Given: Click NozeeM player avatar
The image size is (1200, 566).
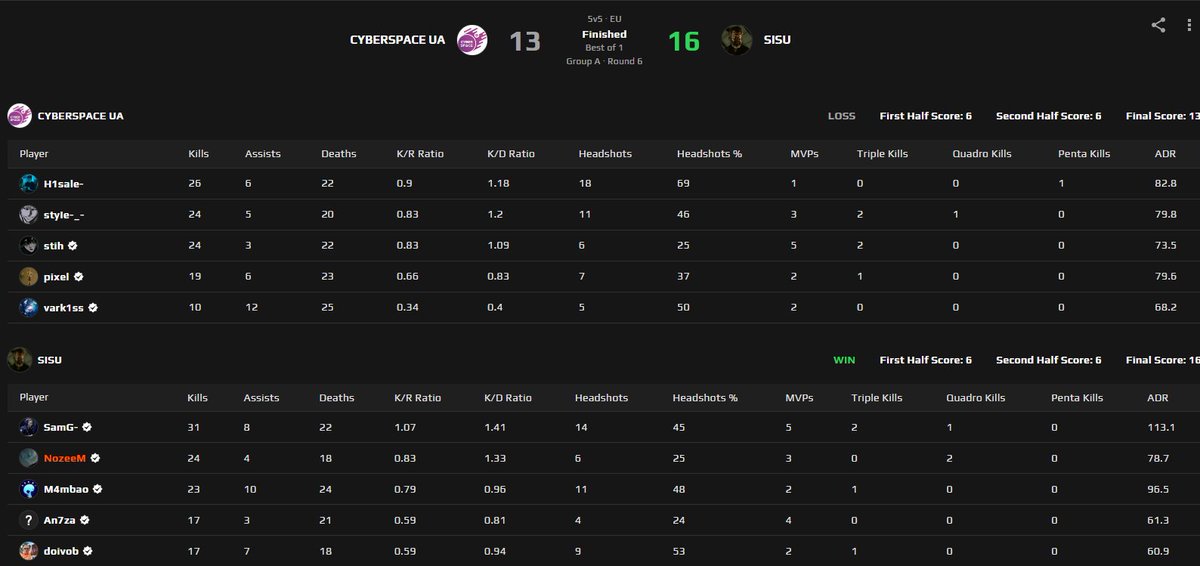Looking at the screenshot, I should click(29, 458).
